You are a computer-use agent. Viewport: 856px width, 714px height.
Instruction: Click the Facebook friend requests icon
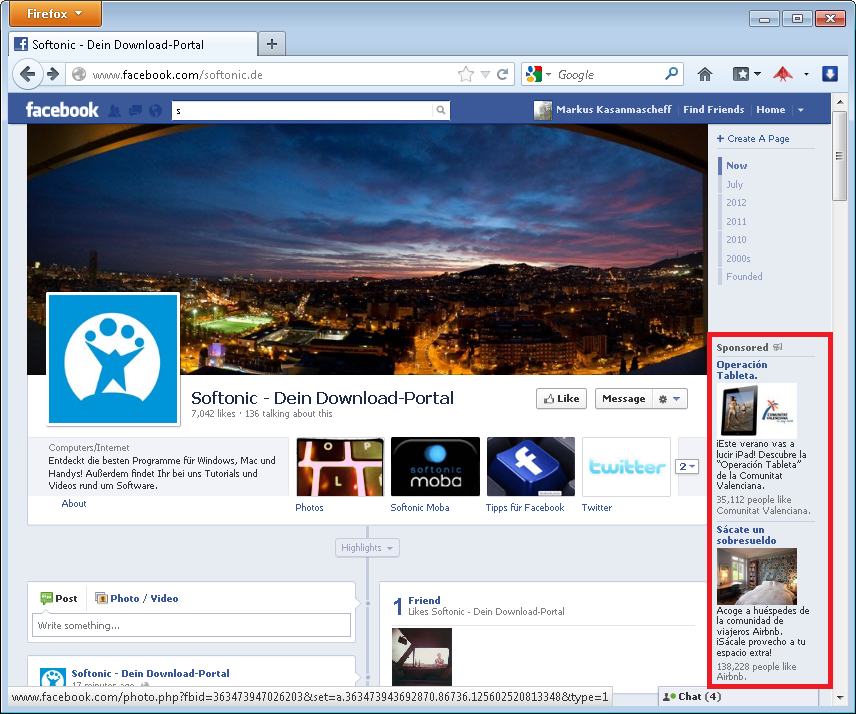[x=115, y=110]
